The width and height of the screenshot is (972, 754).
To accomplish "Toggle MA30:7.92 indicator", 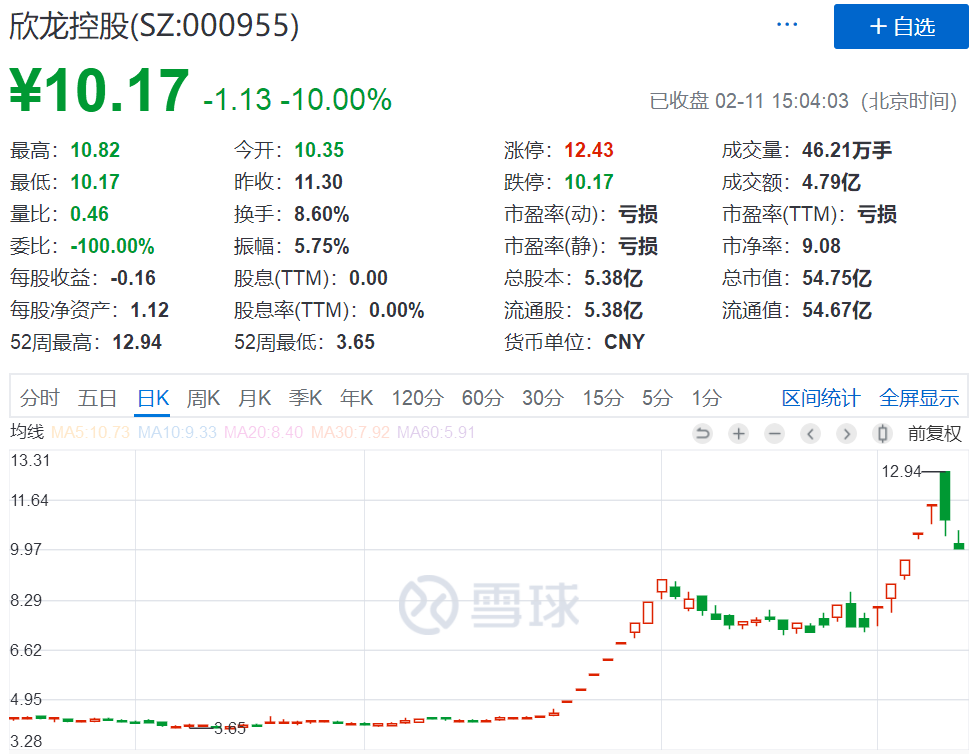I will (x=350, y=432).
